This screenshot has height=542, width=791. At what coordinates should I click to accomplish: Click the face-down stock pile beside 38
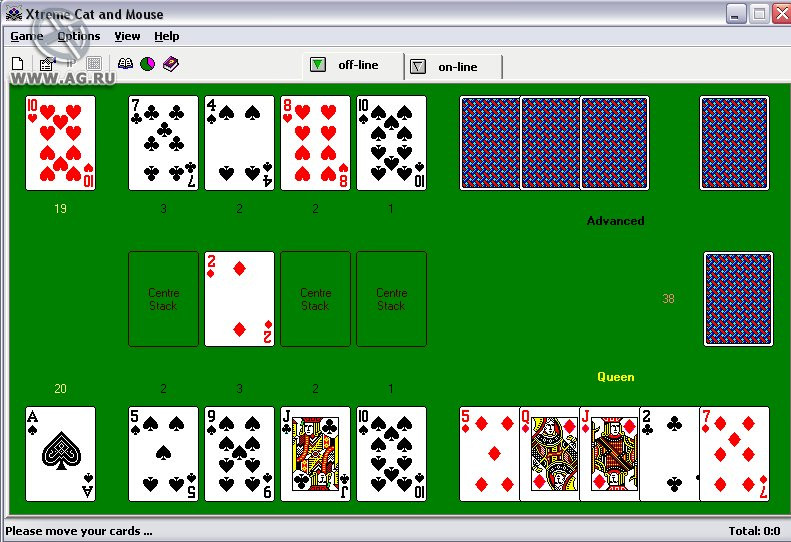point(739,299)
